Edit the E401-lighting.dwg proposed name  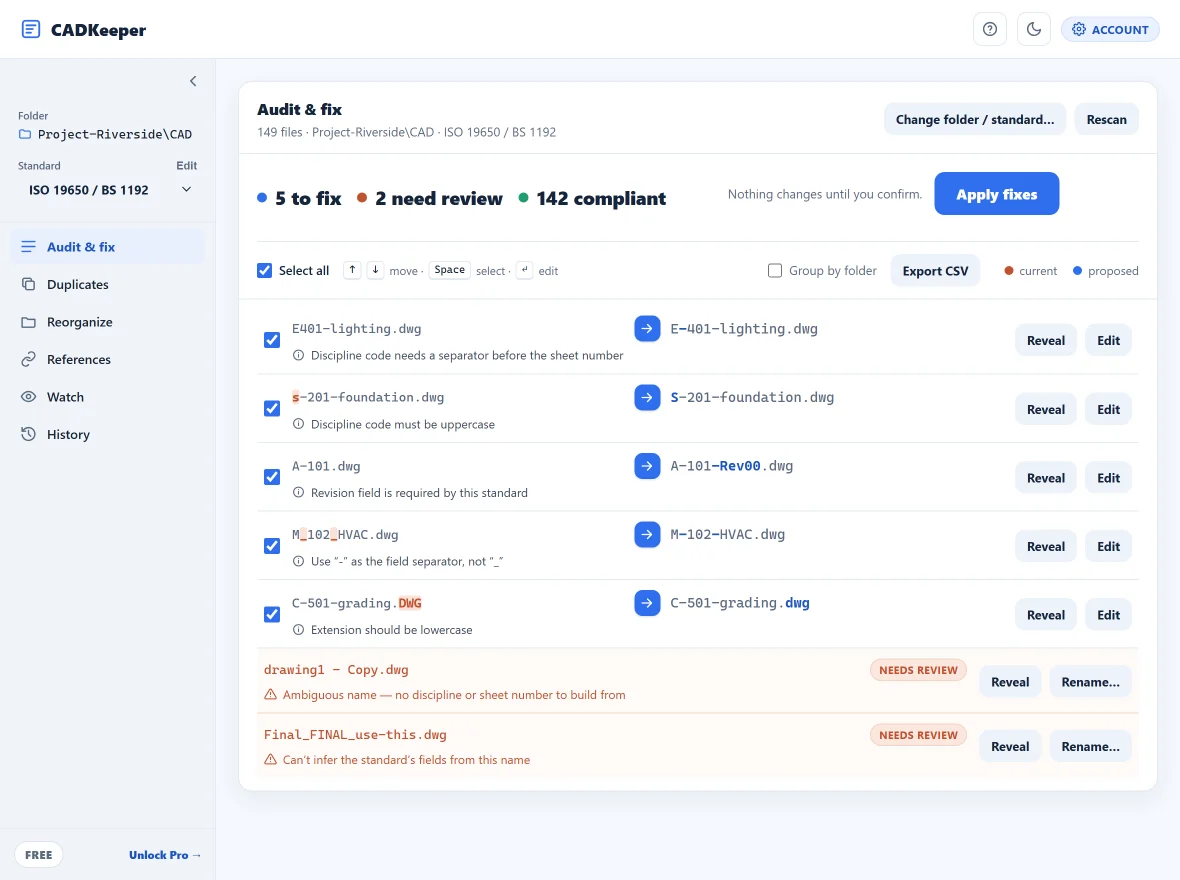pyautogui.click(x=1108, y=340)
